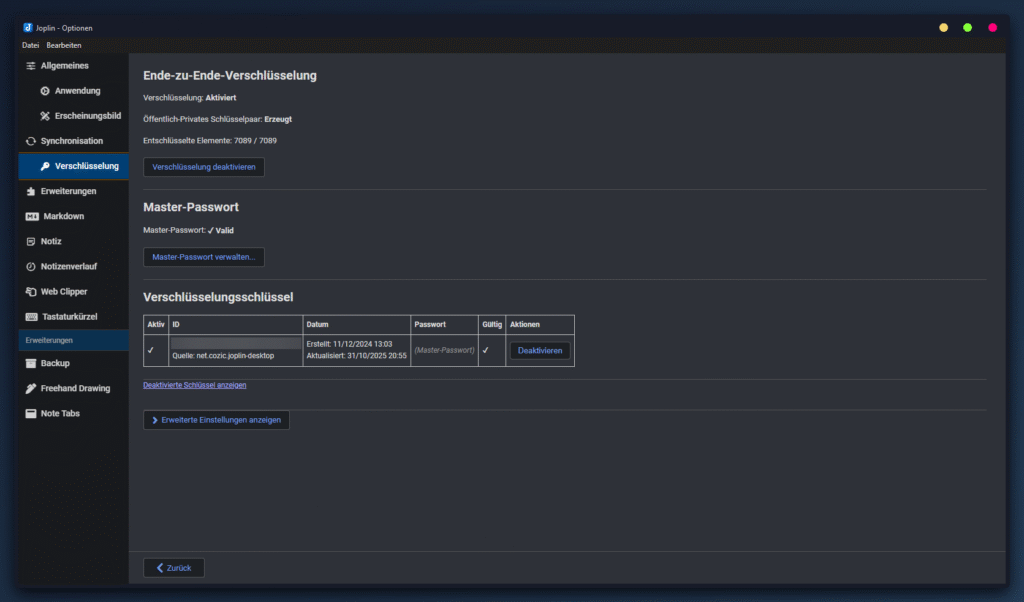Click the Erweiterungen puzzle icon
This screenshot has height=602, width=1024.
click(31, 191)
